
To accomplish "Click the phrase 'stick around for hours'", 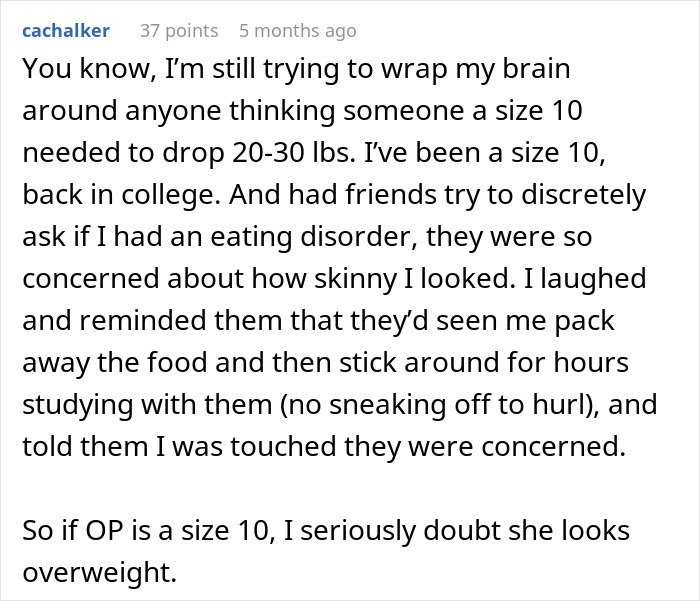I will click(x=484, y=363).
